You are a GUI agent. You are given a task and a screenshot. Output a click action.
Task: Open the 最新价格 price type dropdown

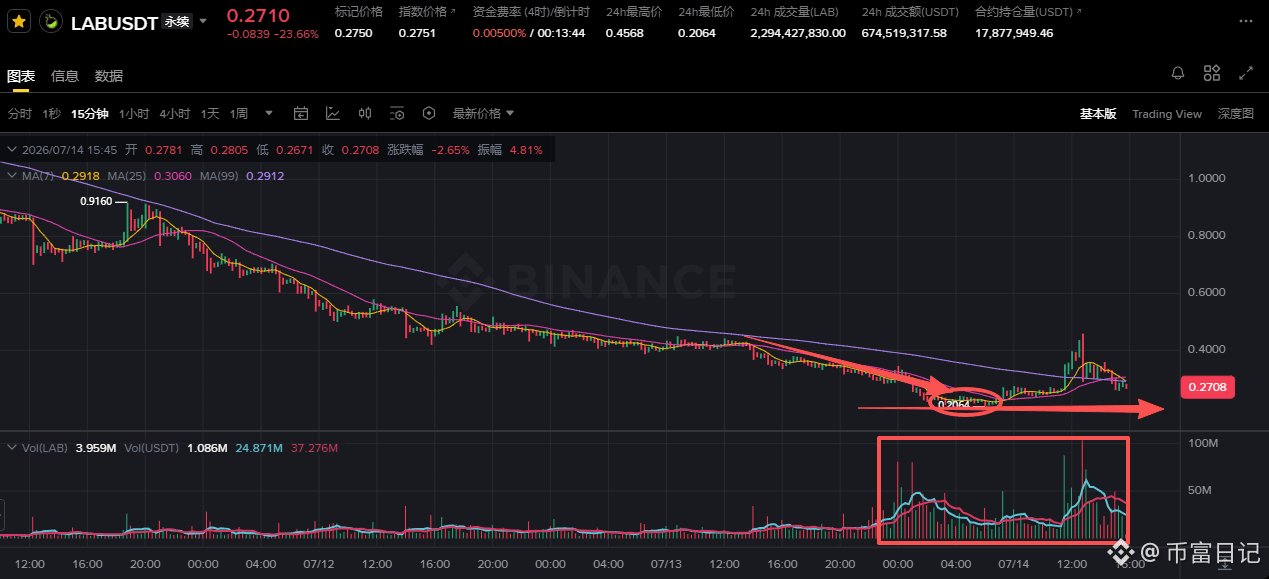(x=484, y=114)
